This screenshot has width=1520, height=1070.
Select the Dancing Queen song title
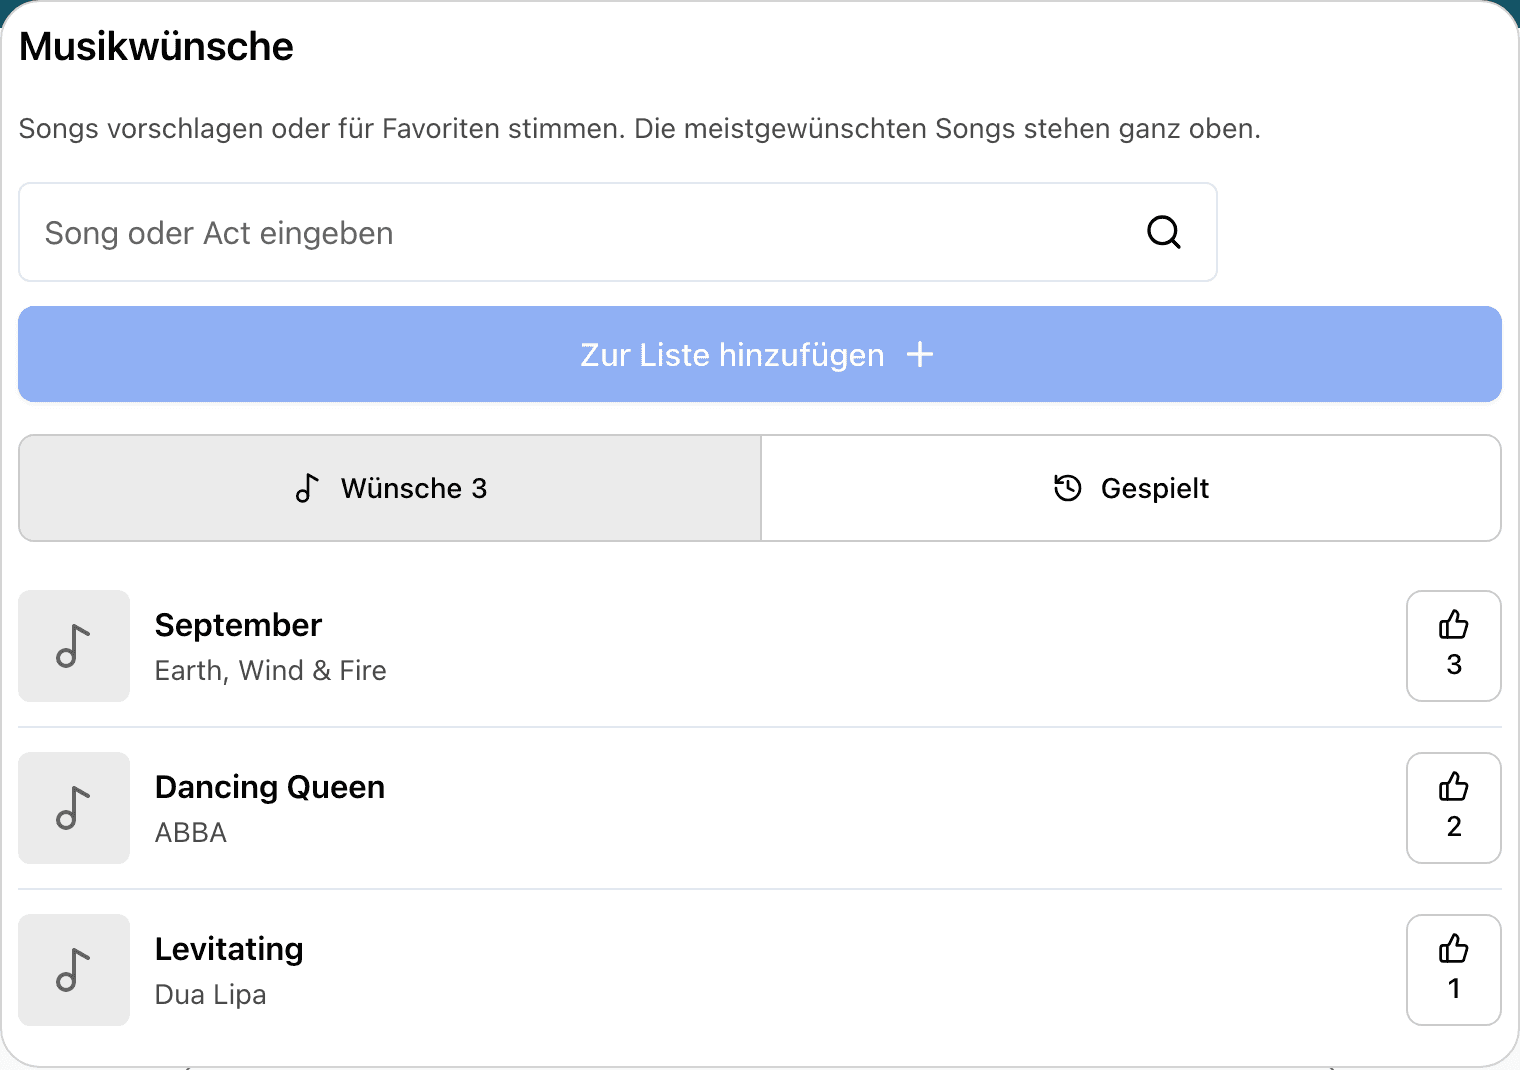(x=270, y=787)
